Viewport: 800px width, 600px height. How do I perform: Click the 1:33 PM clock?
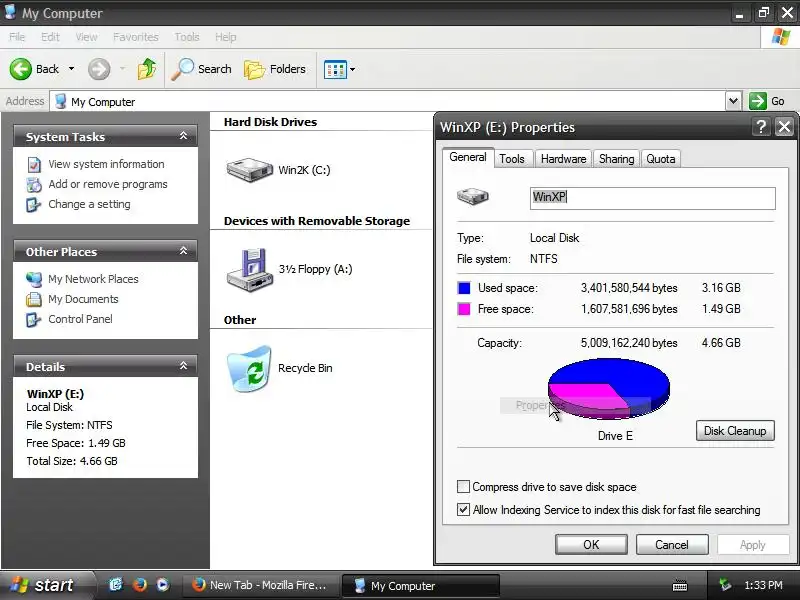[763, 585]
